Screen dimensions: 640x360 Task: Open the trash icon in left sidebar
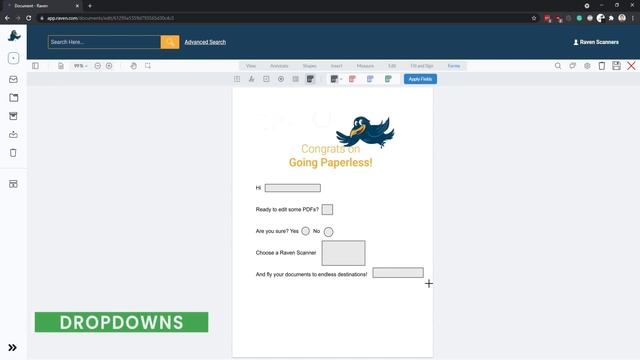tap(13, 153)
